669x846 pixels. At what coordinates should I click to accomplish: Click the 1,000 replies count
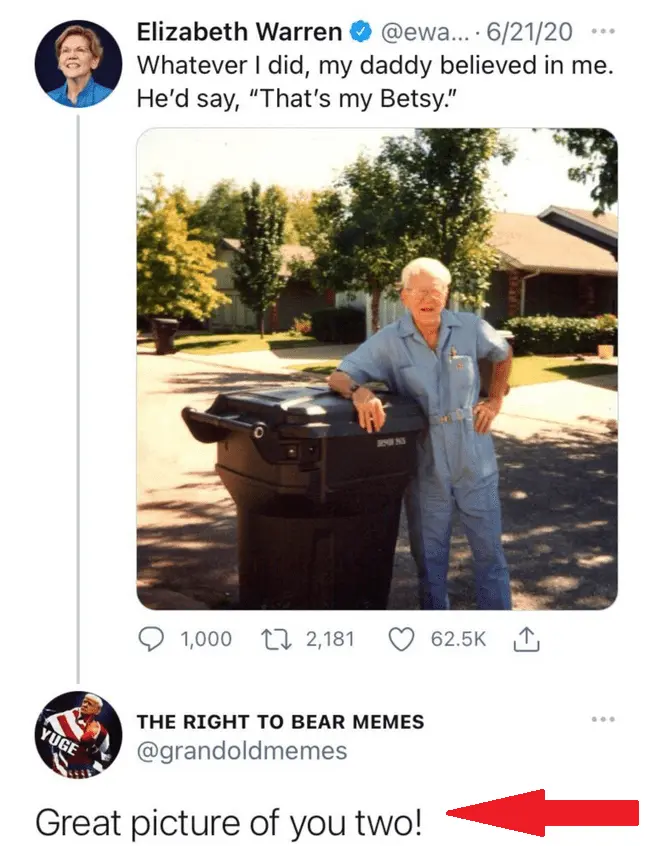pyautogui.click(x=204, y=639)
